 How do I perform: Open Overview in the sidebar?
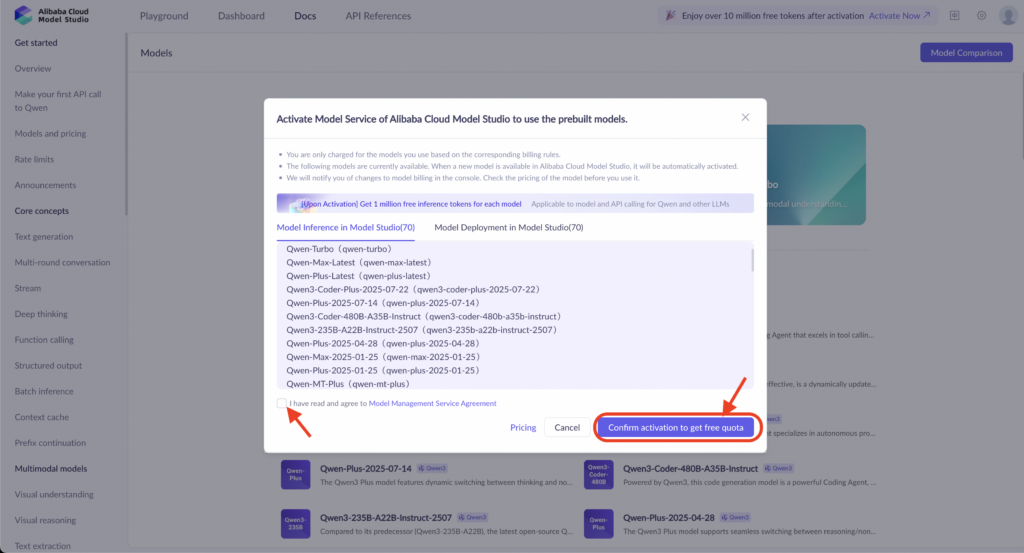[x=33, y=69]
